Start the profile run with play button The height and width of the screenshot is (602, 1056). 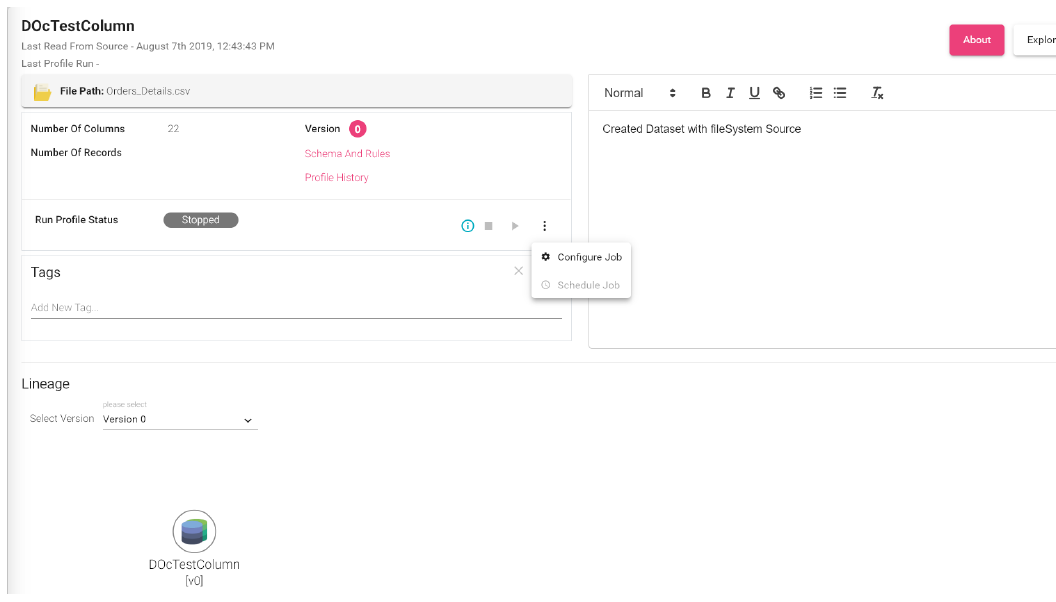pos(515,226)
